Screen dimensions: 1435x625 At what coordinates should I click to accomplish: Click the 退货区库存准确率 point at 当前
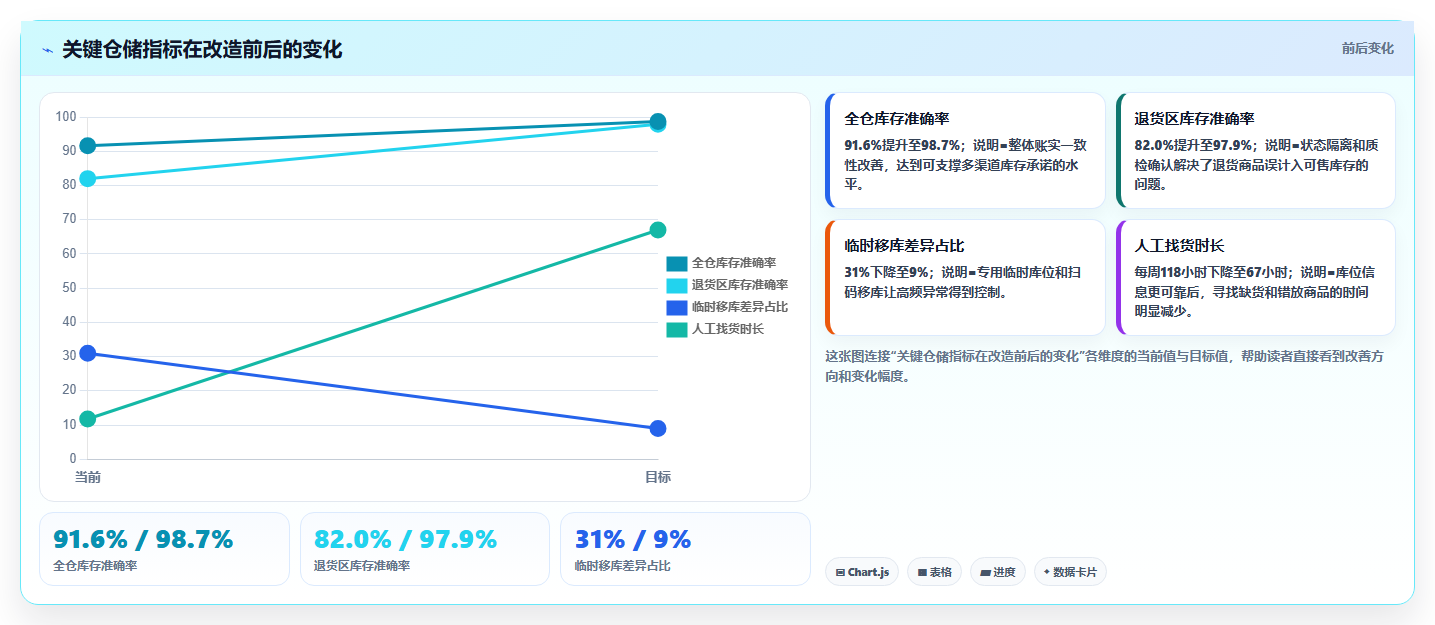tap(88, 179)
